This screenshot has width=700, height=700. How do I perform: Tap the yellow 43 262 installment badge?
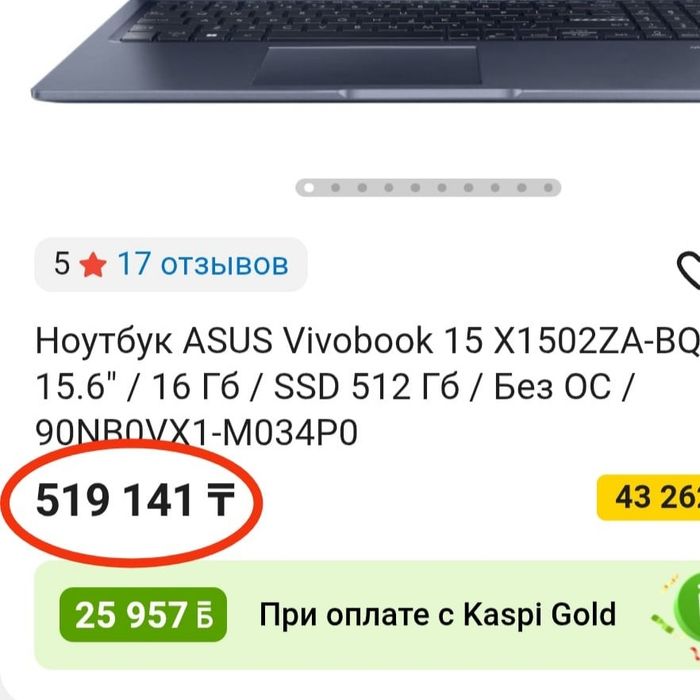coord(649,497)
